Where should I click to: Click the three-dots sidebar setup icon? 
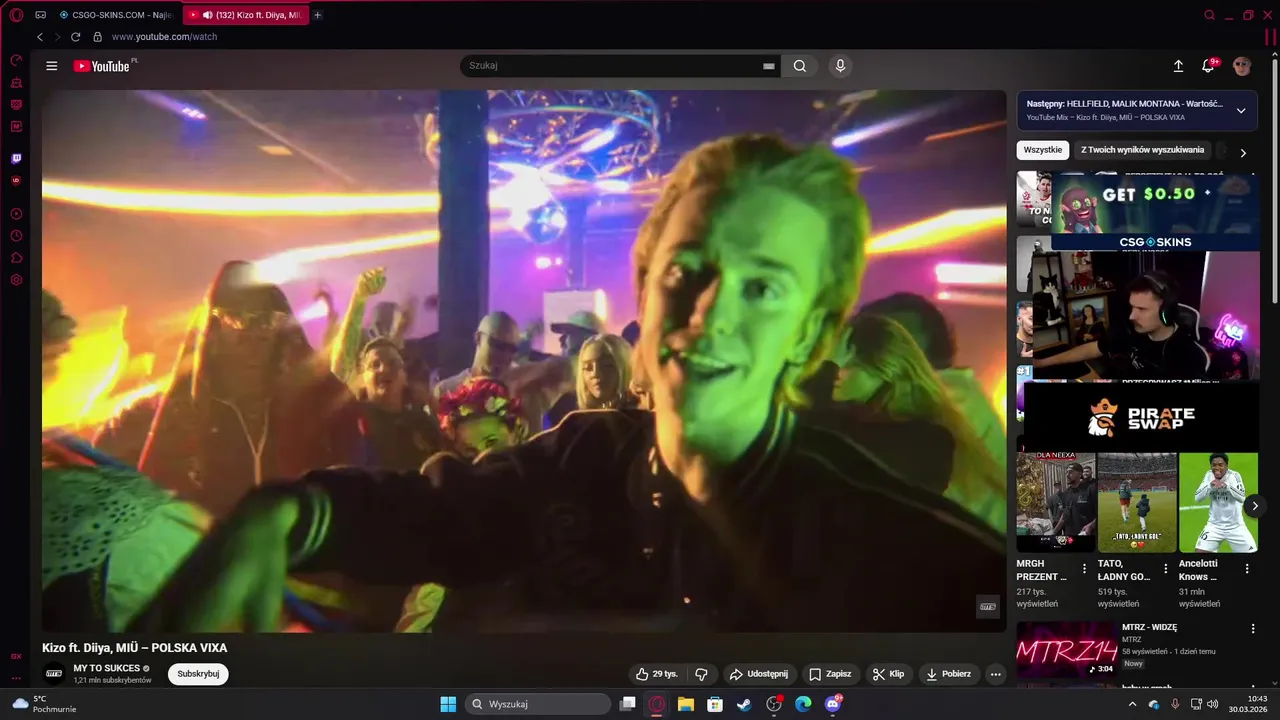(x=16, y=677)
